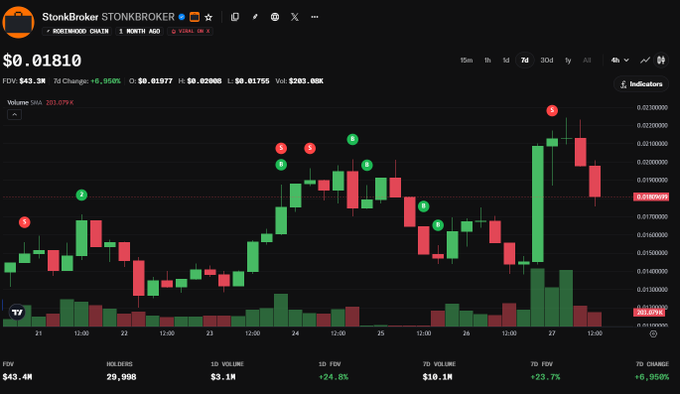Click the 7D CHANGE +6,950% bottom stat
Image resolution: width=680 pixels, height=394 pixels.
[652, 371]
